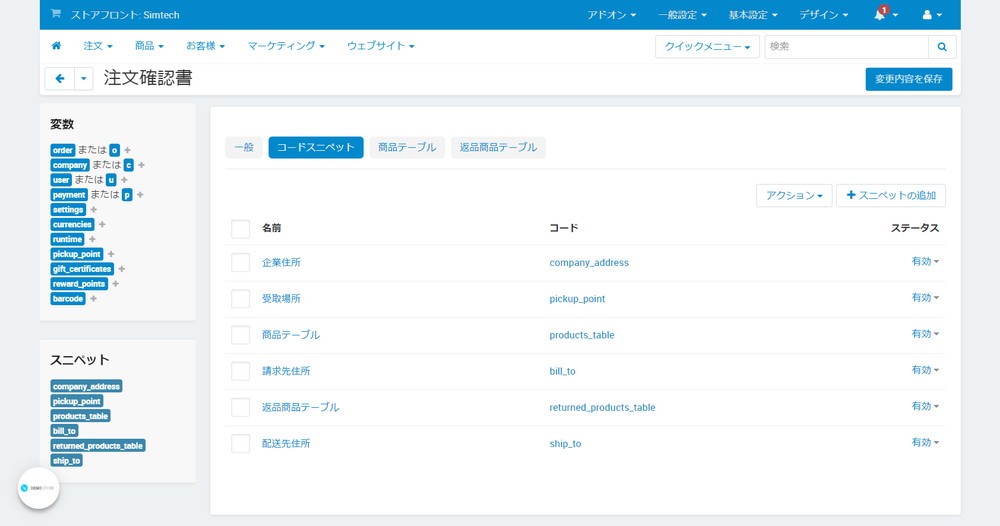Open the 請求先住所 snippet link
Image resolution: width=1000 pixels, height=526 pixels.
[286, 371]
